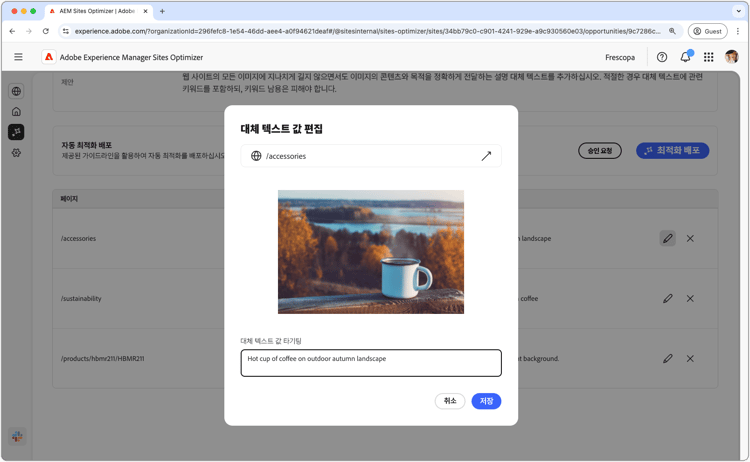Click the zoom magnifier icon in address bar
The width and height of the screenshot is (750, 462).
pyautogui.click(x=672, y=31)
